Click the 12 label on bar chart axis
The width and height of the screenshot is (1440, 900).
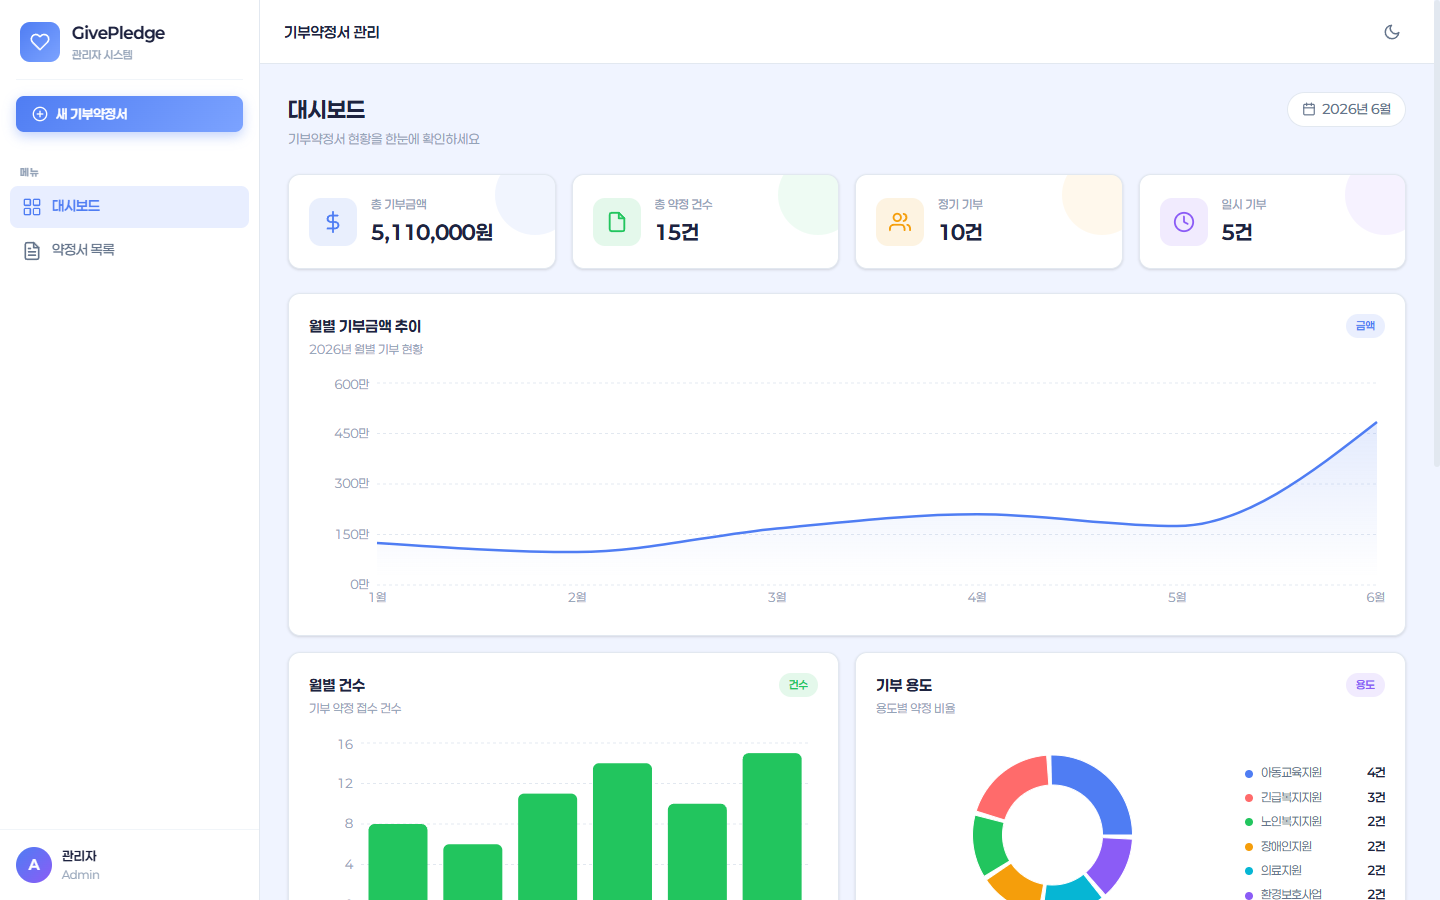coord(345,783)
